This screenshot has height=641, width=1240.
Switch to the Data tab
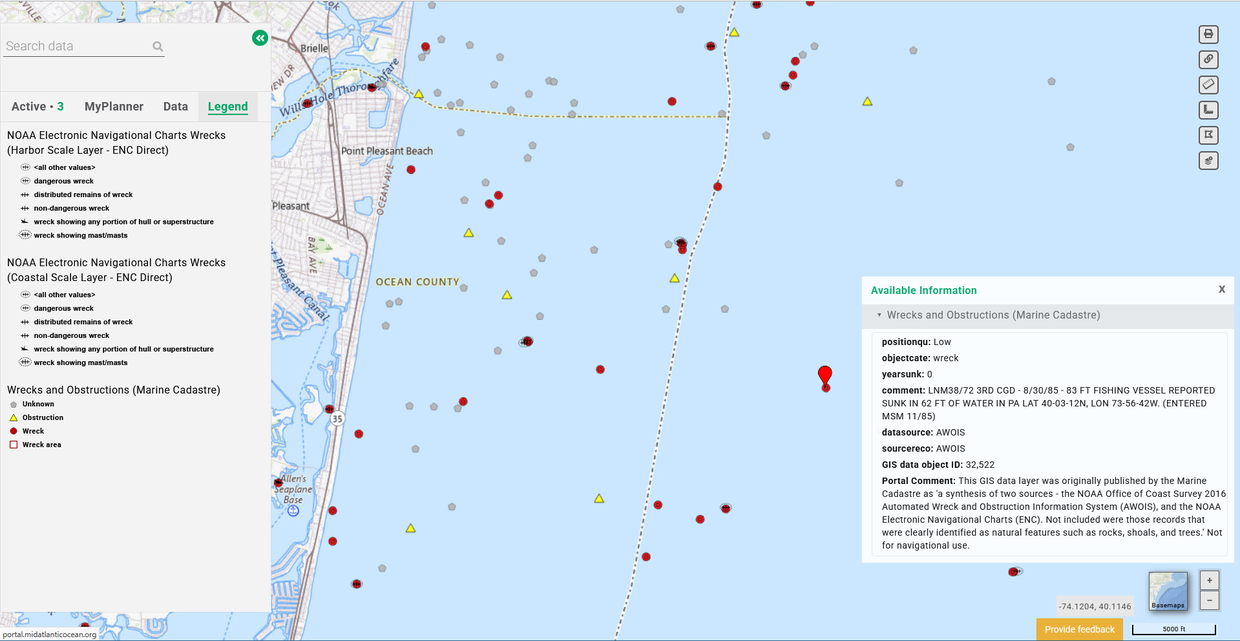click(x=175, y=106)
